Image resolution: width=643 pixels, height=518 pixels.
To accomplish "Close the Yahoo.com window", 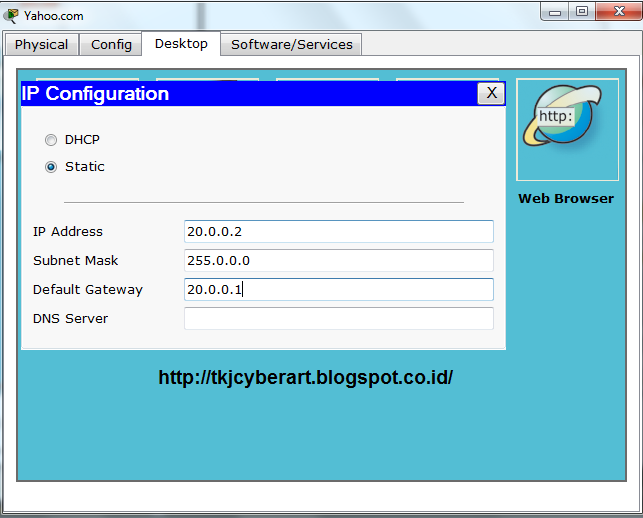I will [619, 11].
